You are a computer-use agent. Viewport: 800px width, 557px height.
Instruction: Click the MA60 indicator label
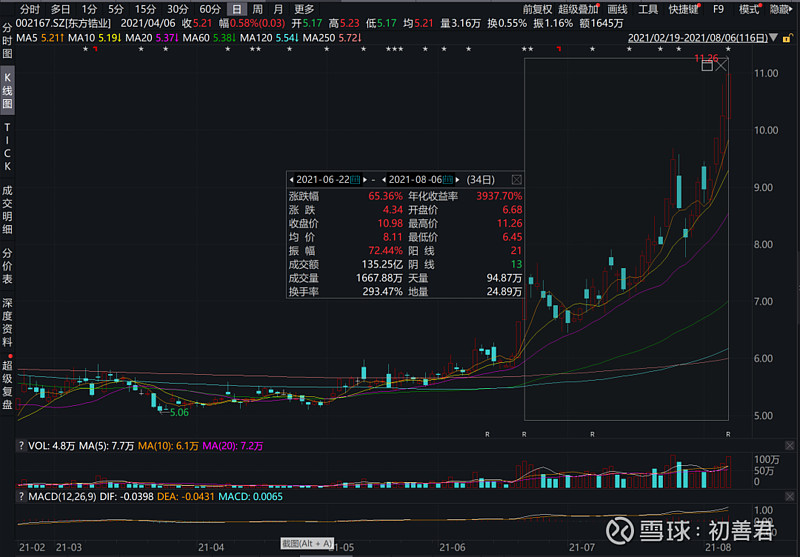(196, 38)
